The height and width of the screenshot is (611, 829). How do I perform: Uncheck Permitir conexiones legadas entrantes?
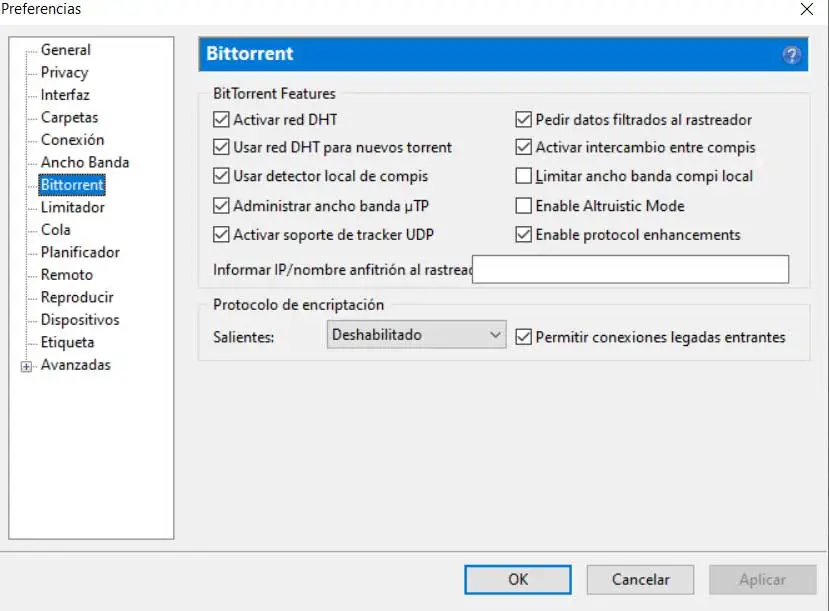point(523,338)
